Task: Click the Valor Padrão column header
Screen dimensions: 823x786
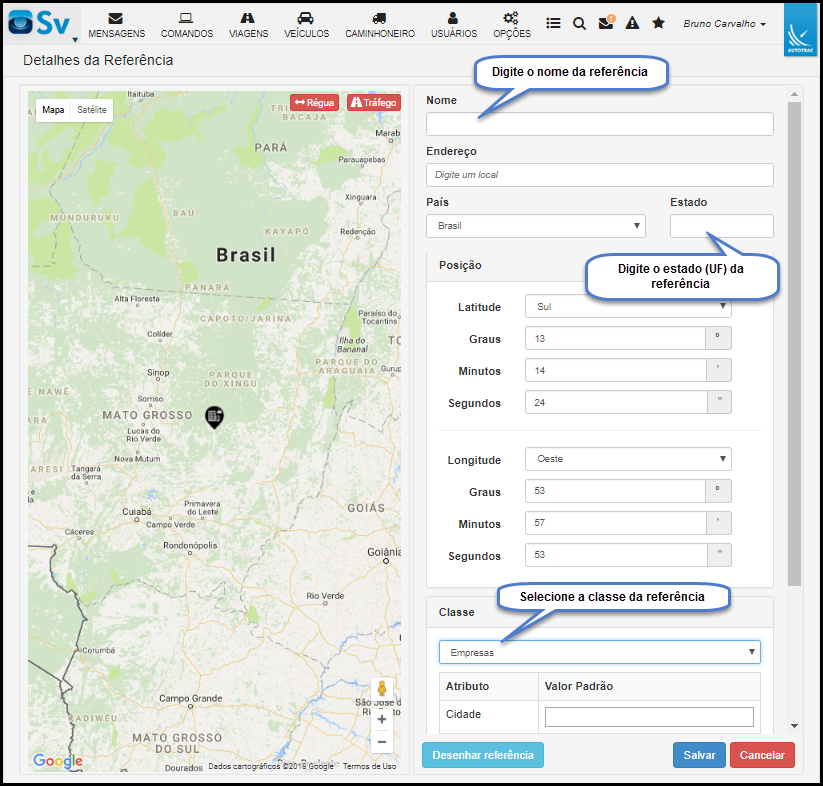Action: tap(578, 686)
